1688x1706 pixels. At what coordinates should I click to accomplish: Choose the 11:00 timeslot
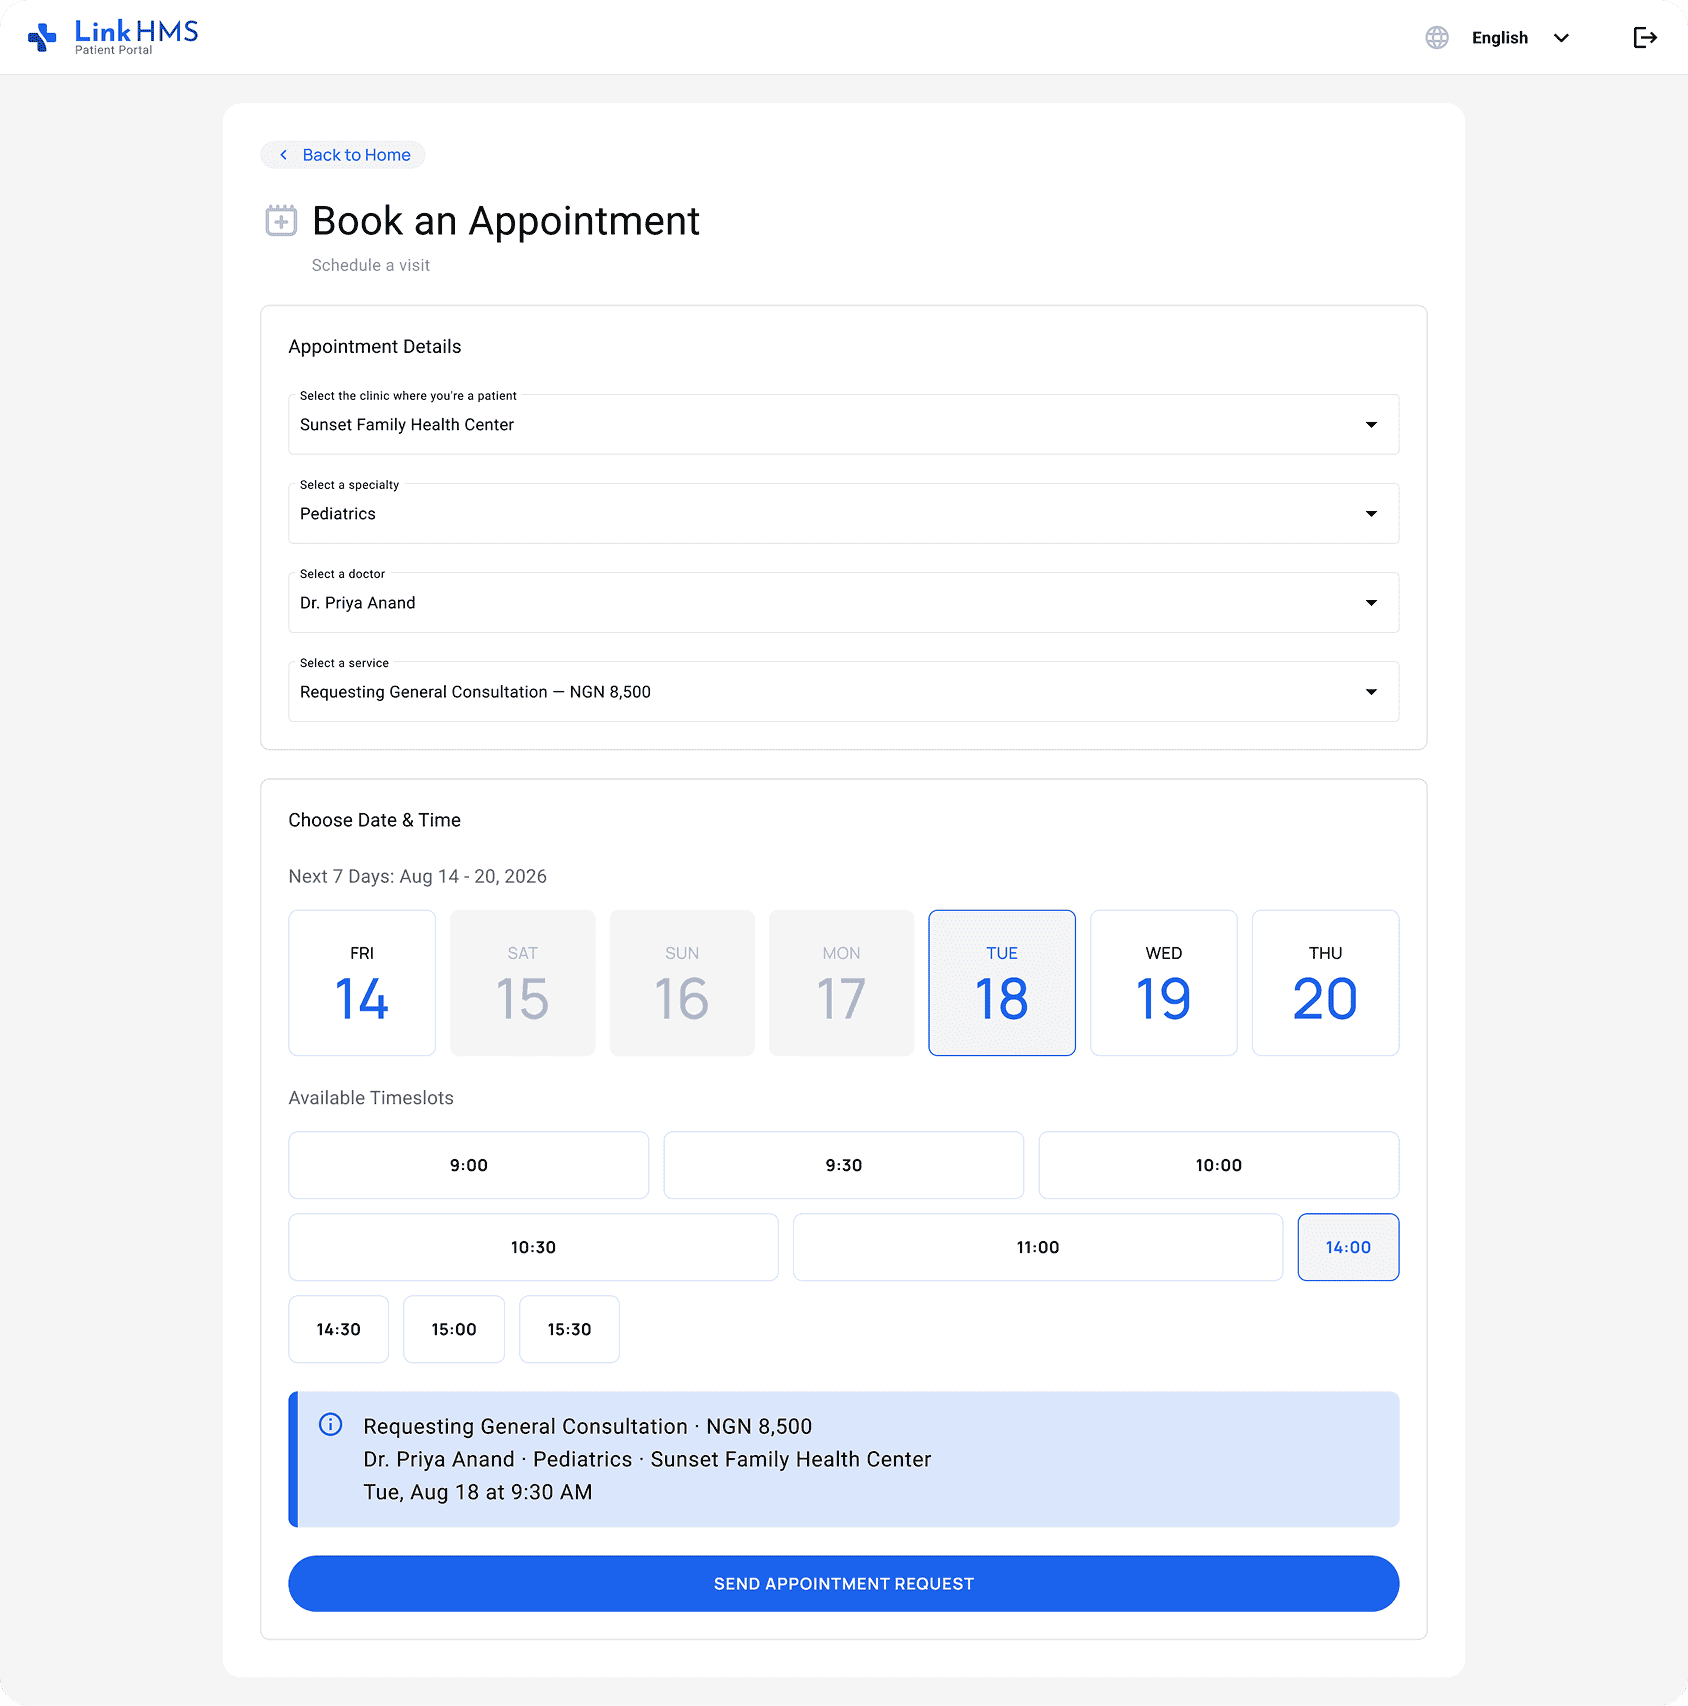(1038, 1247)
